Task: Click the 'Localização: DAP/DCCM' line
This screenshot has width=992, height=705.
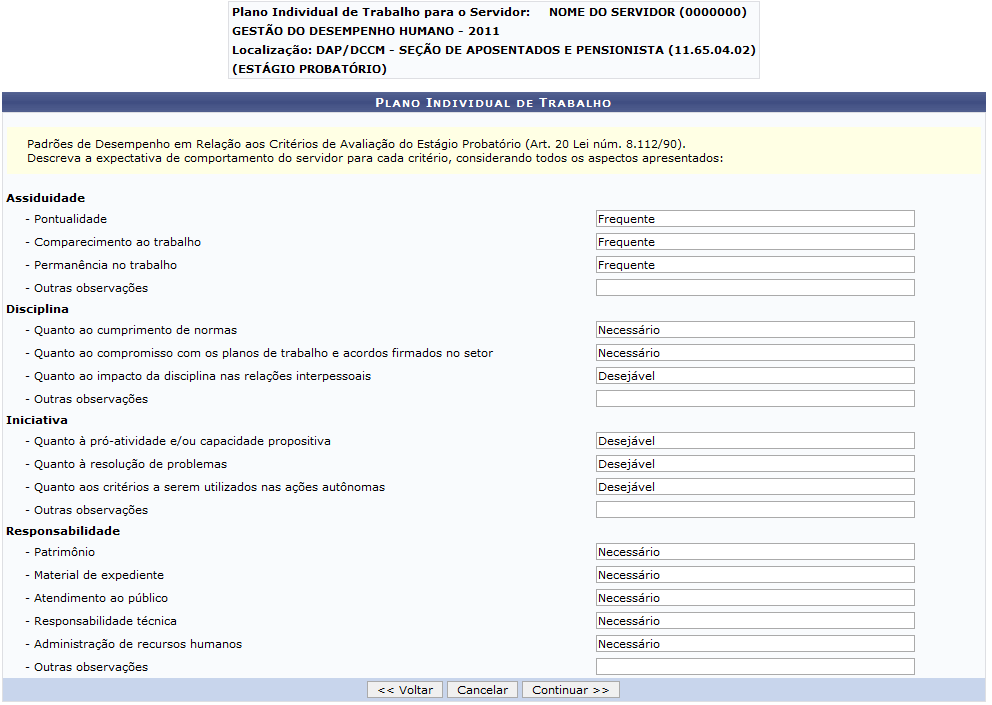Action: pyautogui.click(x=493, y=50)
